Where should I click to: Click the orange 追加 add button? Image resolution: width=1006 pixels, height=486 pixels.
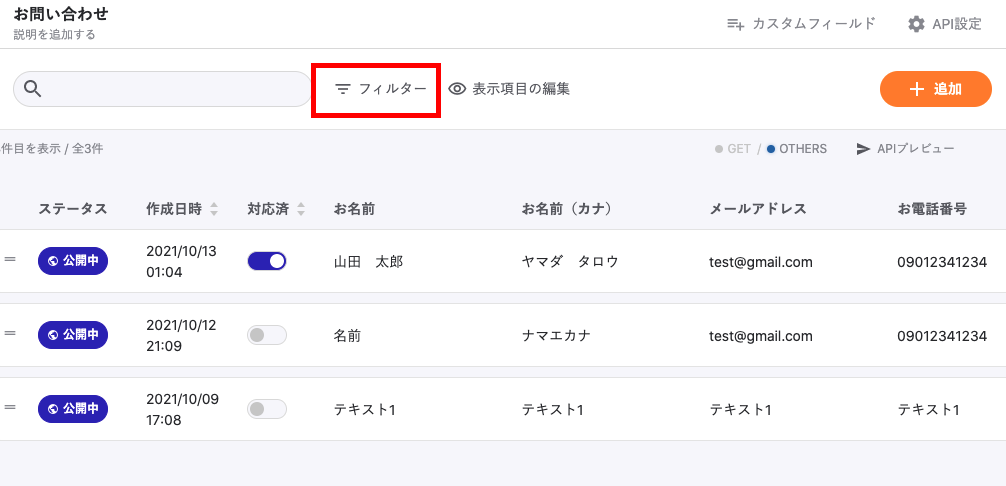click(935, 89)
